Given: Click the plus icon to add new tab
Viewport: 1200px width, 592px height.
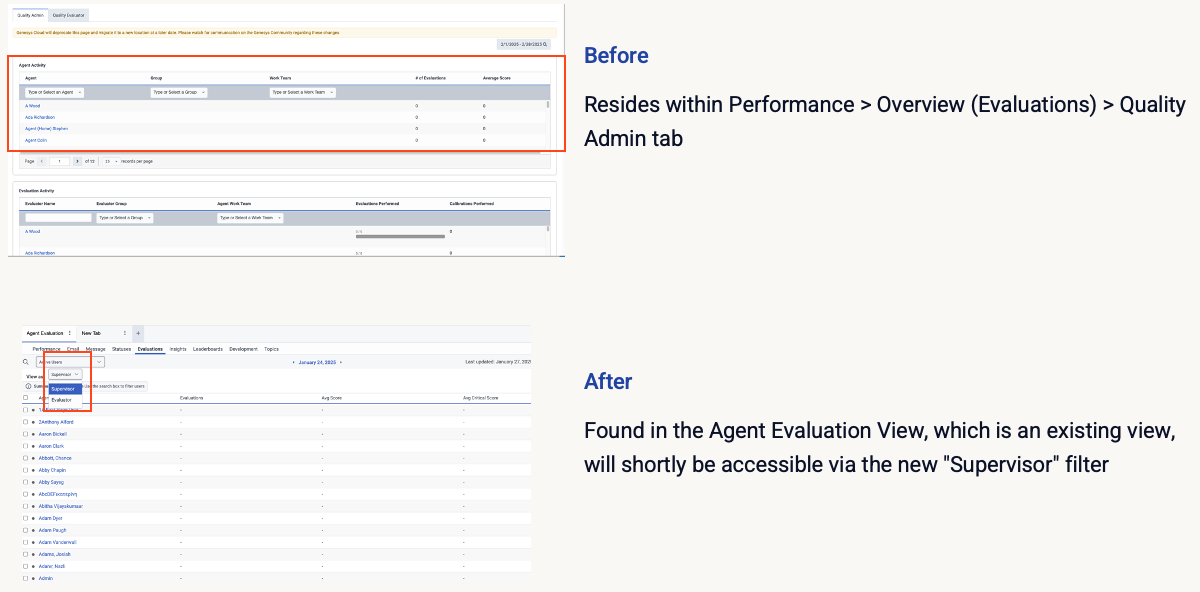Looking at the screenshot, I should coord(138,333).
